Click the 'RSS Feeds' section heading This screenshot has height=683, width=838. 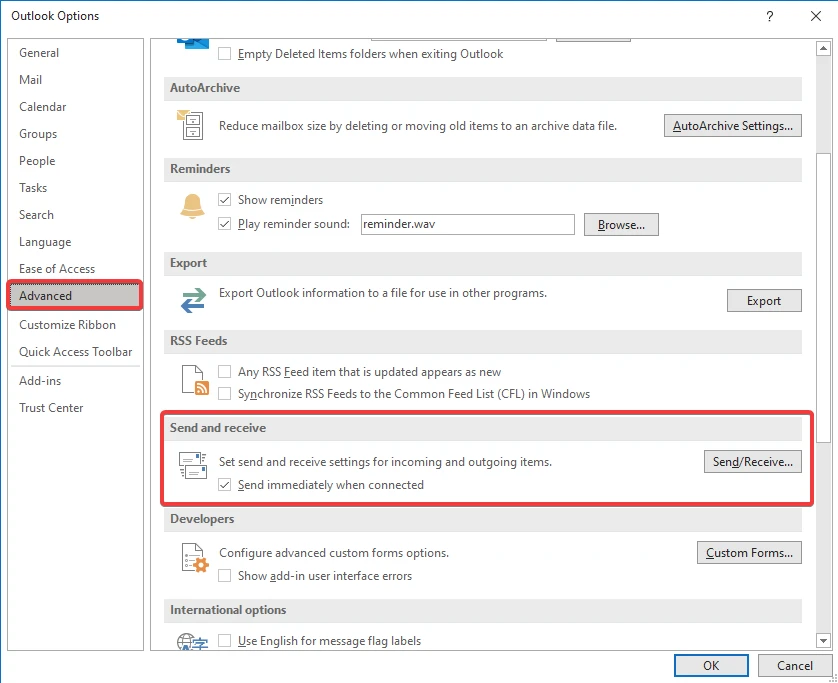tap(198, 341)
